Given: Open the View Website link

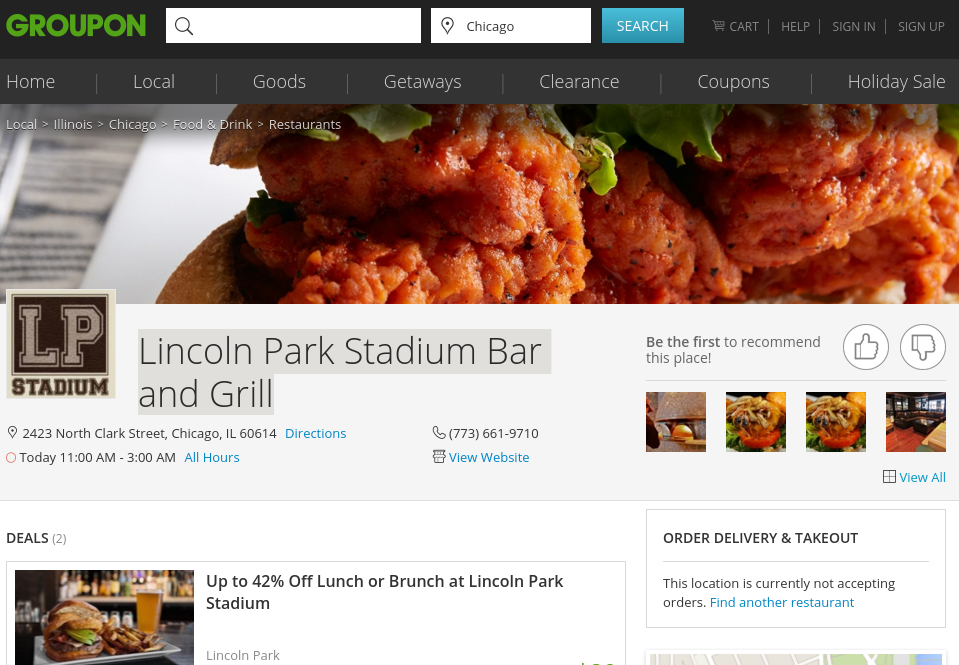Looking at the screenshot, I should (489, 457).
